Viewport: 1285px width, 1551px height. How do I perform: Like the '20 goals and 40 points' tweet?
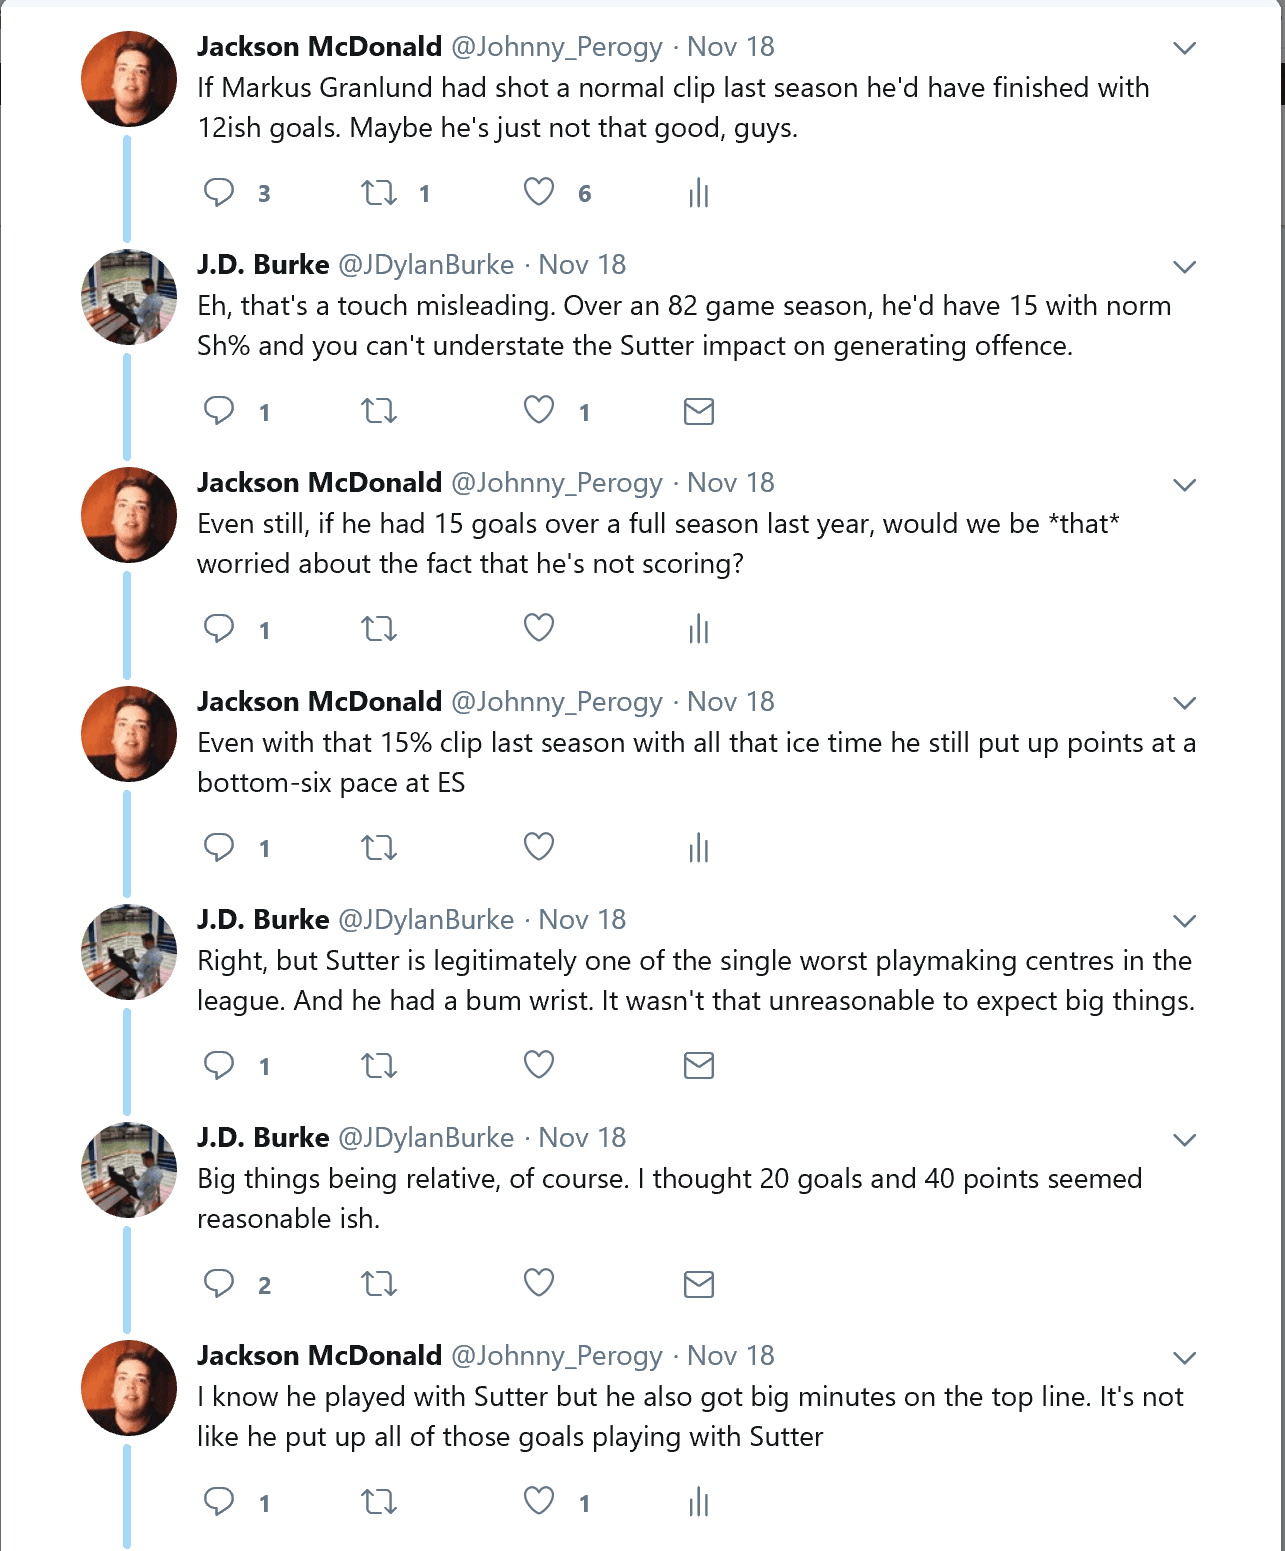[x=539, y=1283]
